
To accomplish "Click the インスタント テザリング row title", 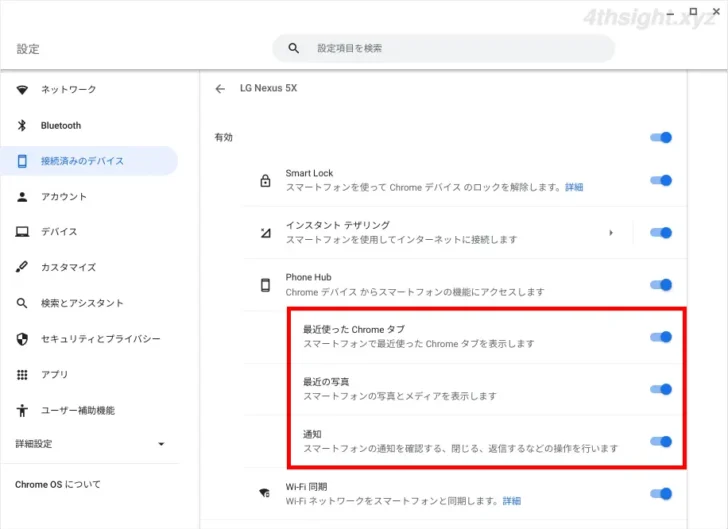I will coord(338,225).
